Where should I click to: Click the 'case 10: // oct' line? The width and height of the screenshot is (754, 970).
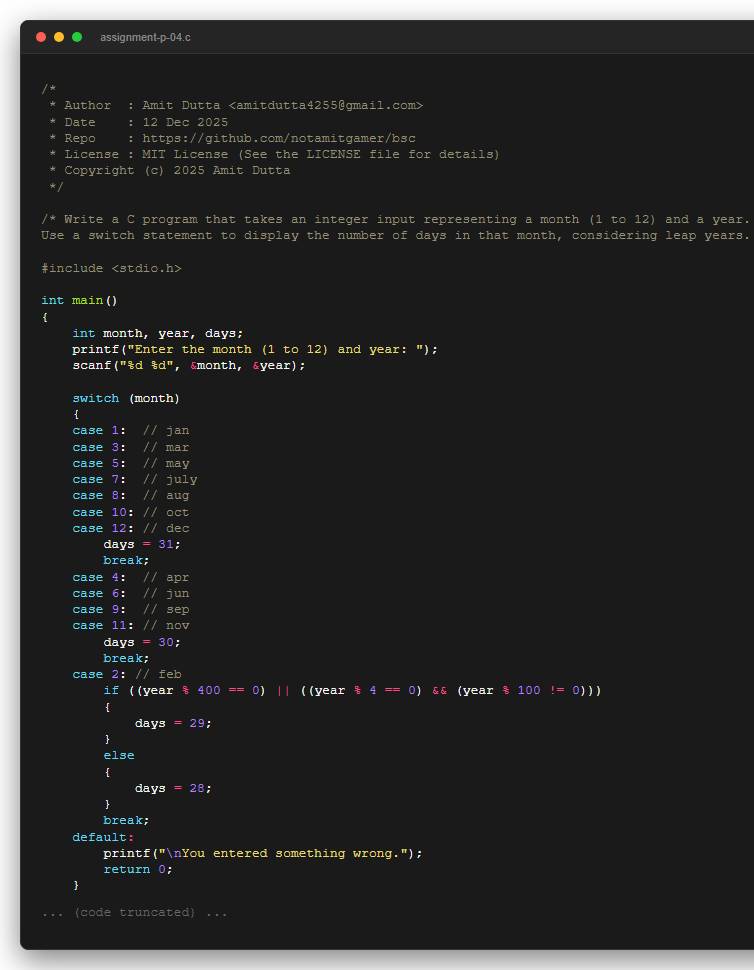tap(131, 512)
